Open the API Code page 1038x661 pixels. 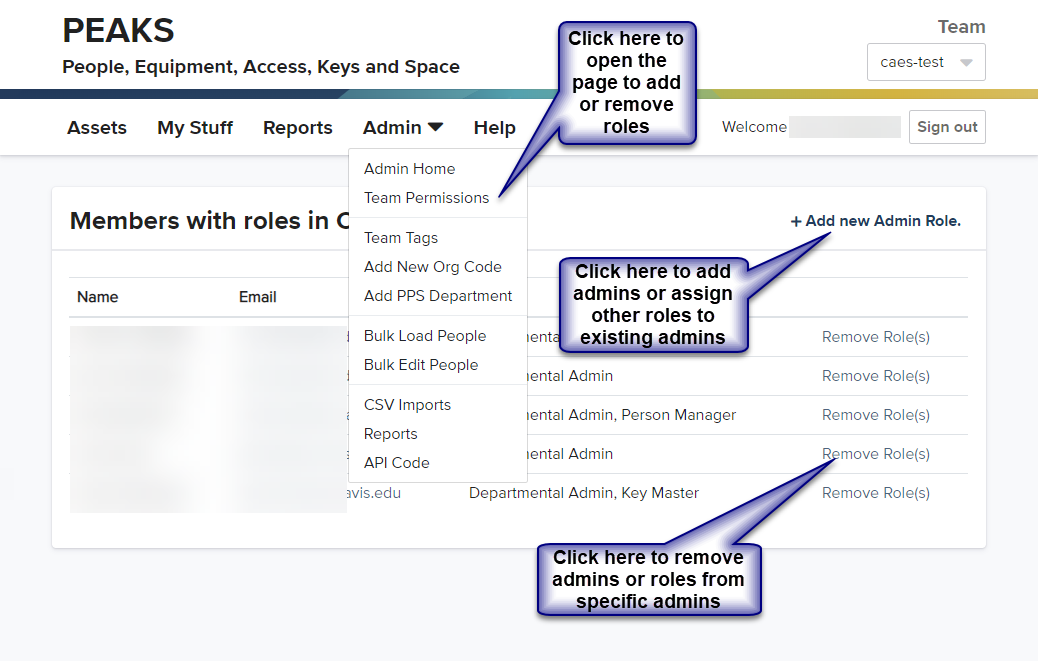coord(396,462)
